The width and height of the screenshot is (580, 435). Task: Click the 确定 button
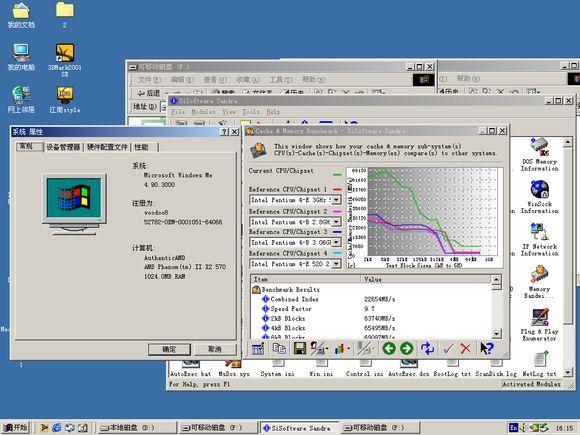[169, 350]
